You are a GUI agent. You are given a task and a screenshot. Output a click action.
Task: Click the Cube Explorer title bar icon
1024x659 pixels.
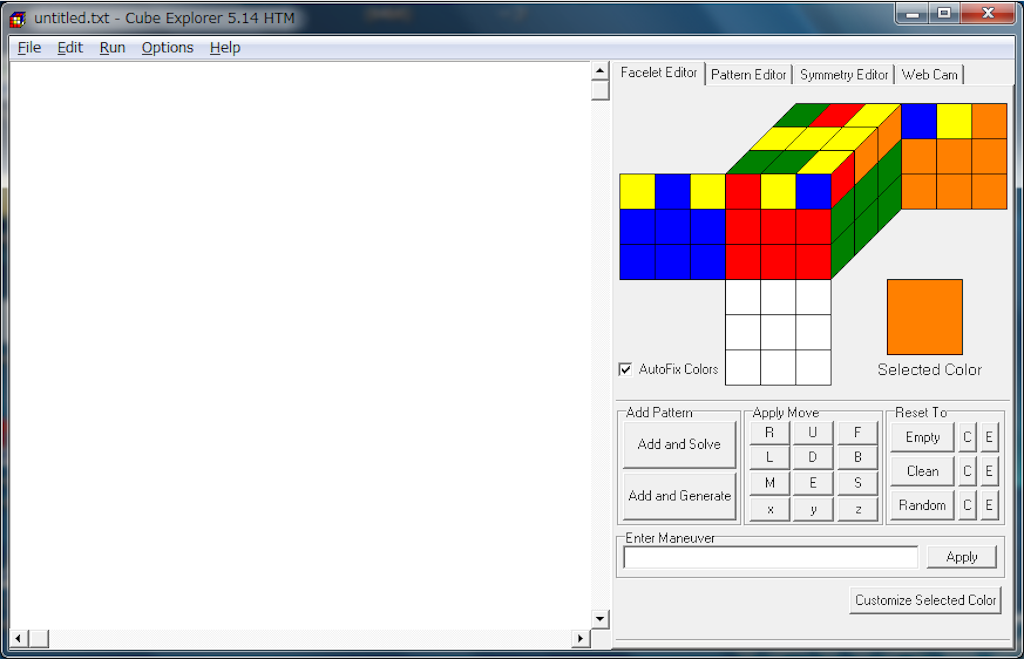18,19
